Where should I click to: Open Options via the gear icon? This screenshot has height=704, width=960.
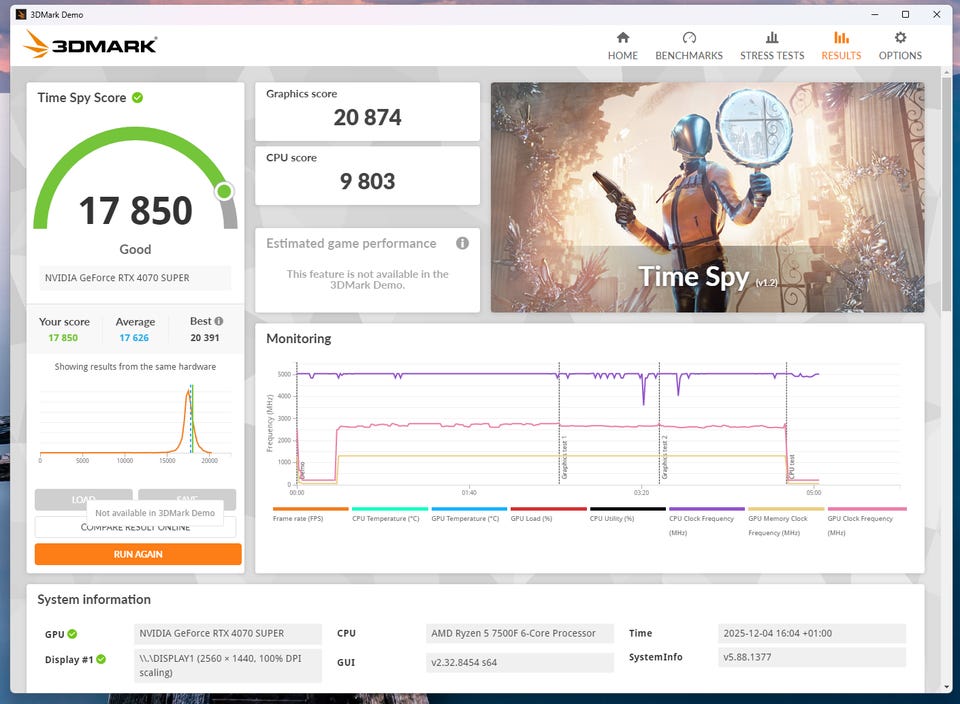click(x=899, y=38)
